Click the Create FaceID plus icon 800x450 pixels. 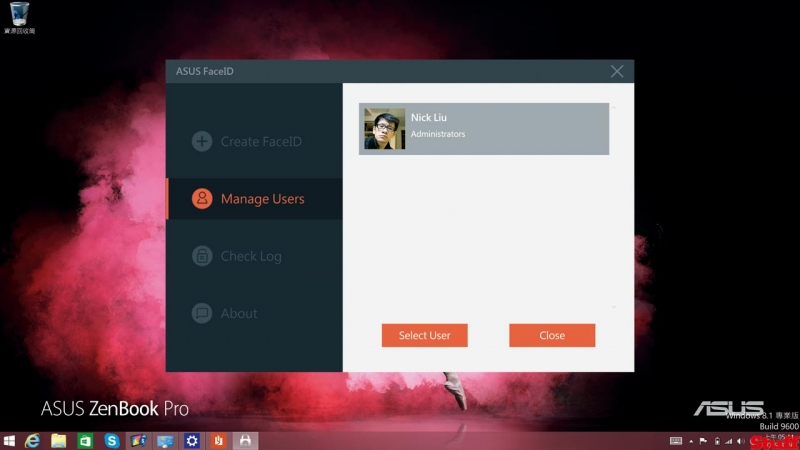point(202,142)
